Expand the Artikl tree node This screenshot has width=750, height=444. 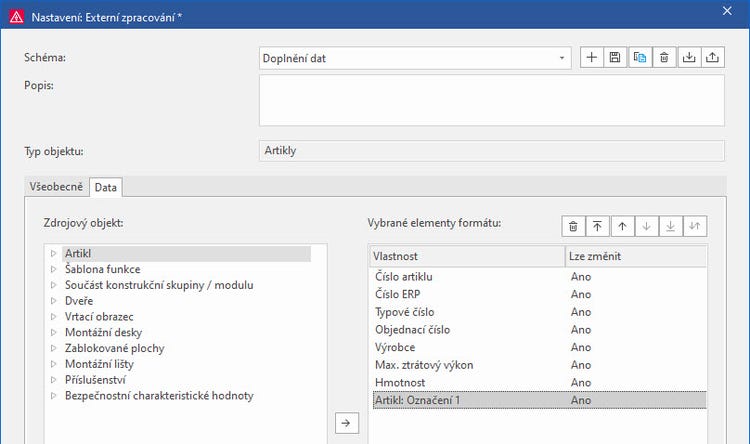(x=53, y=254)
